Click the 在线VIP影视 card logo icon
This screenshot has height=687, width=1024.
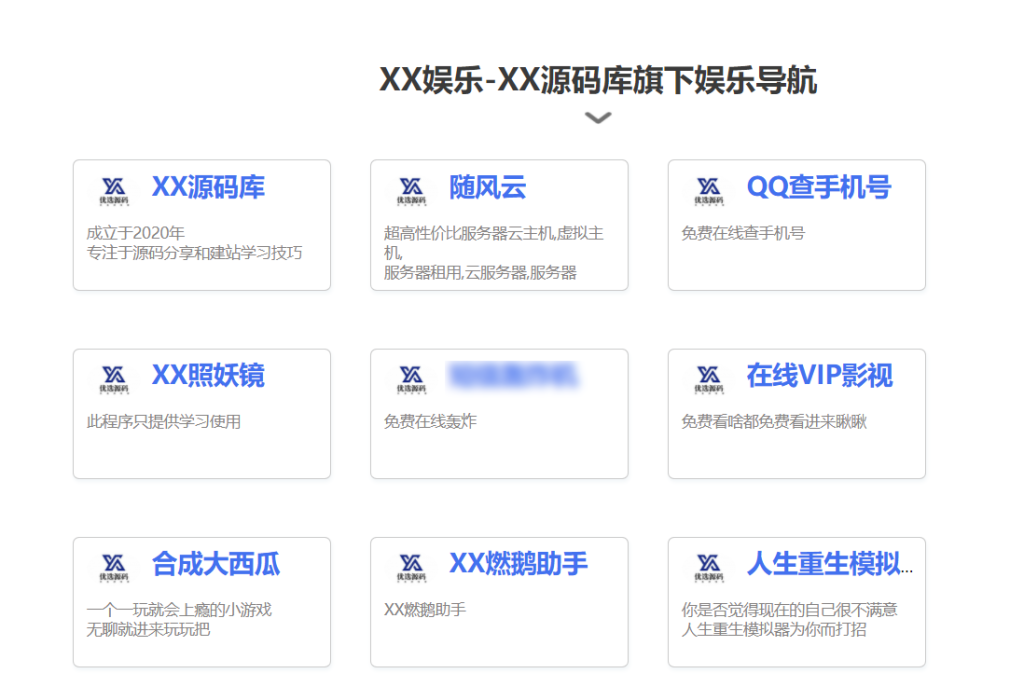tap(710, 376)
